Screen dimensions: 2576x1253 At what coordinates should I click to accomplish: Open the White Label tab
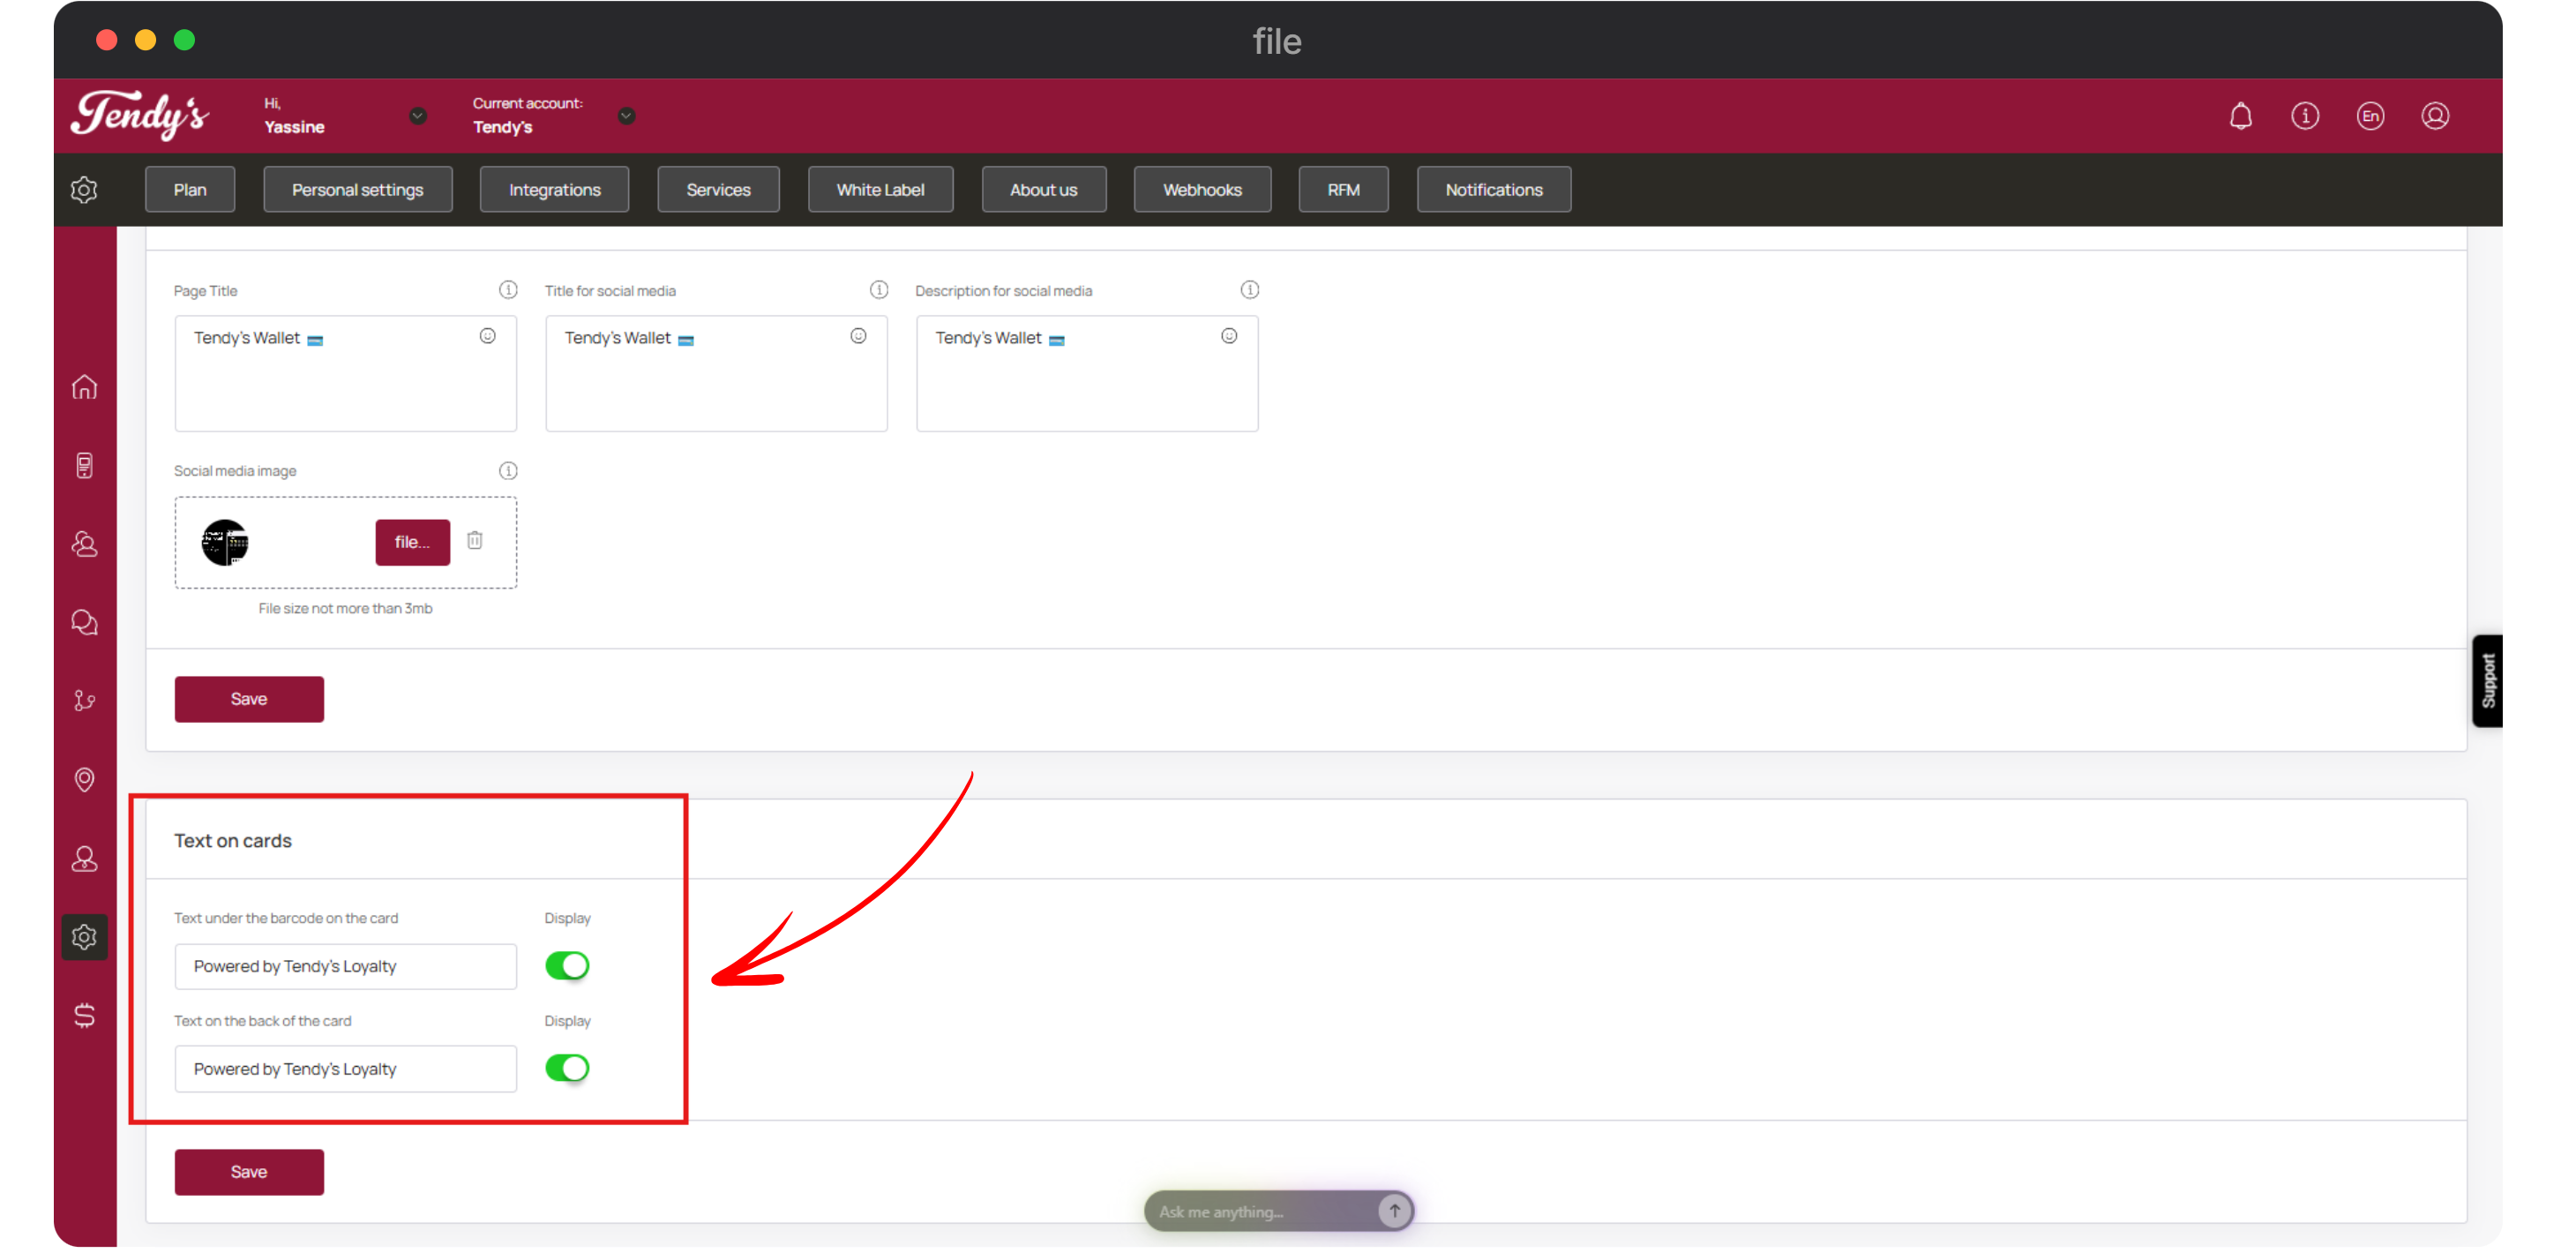click(x=880, y=190)
